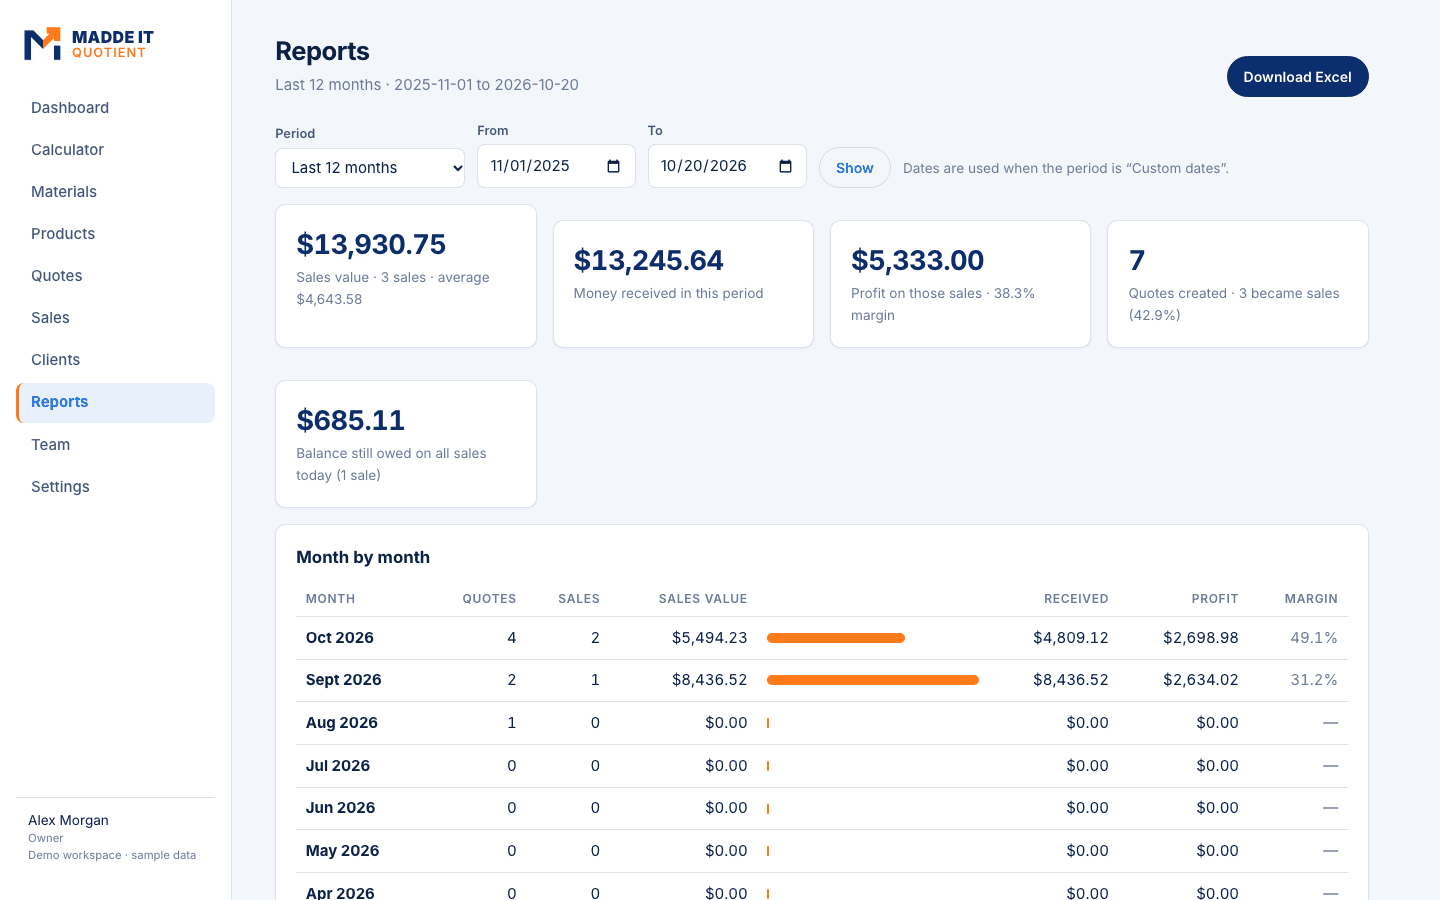
Task: Click the $2,698.98 profit cell
Action: coord(1201,638)
